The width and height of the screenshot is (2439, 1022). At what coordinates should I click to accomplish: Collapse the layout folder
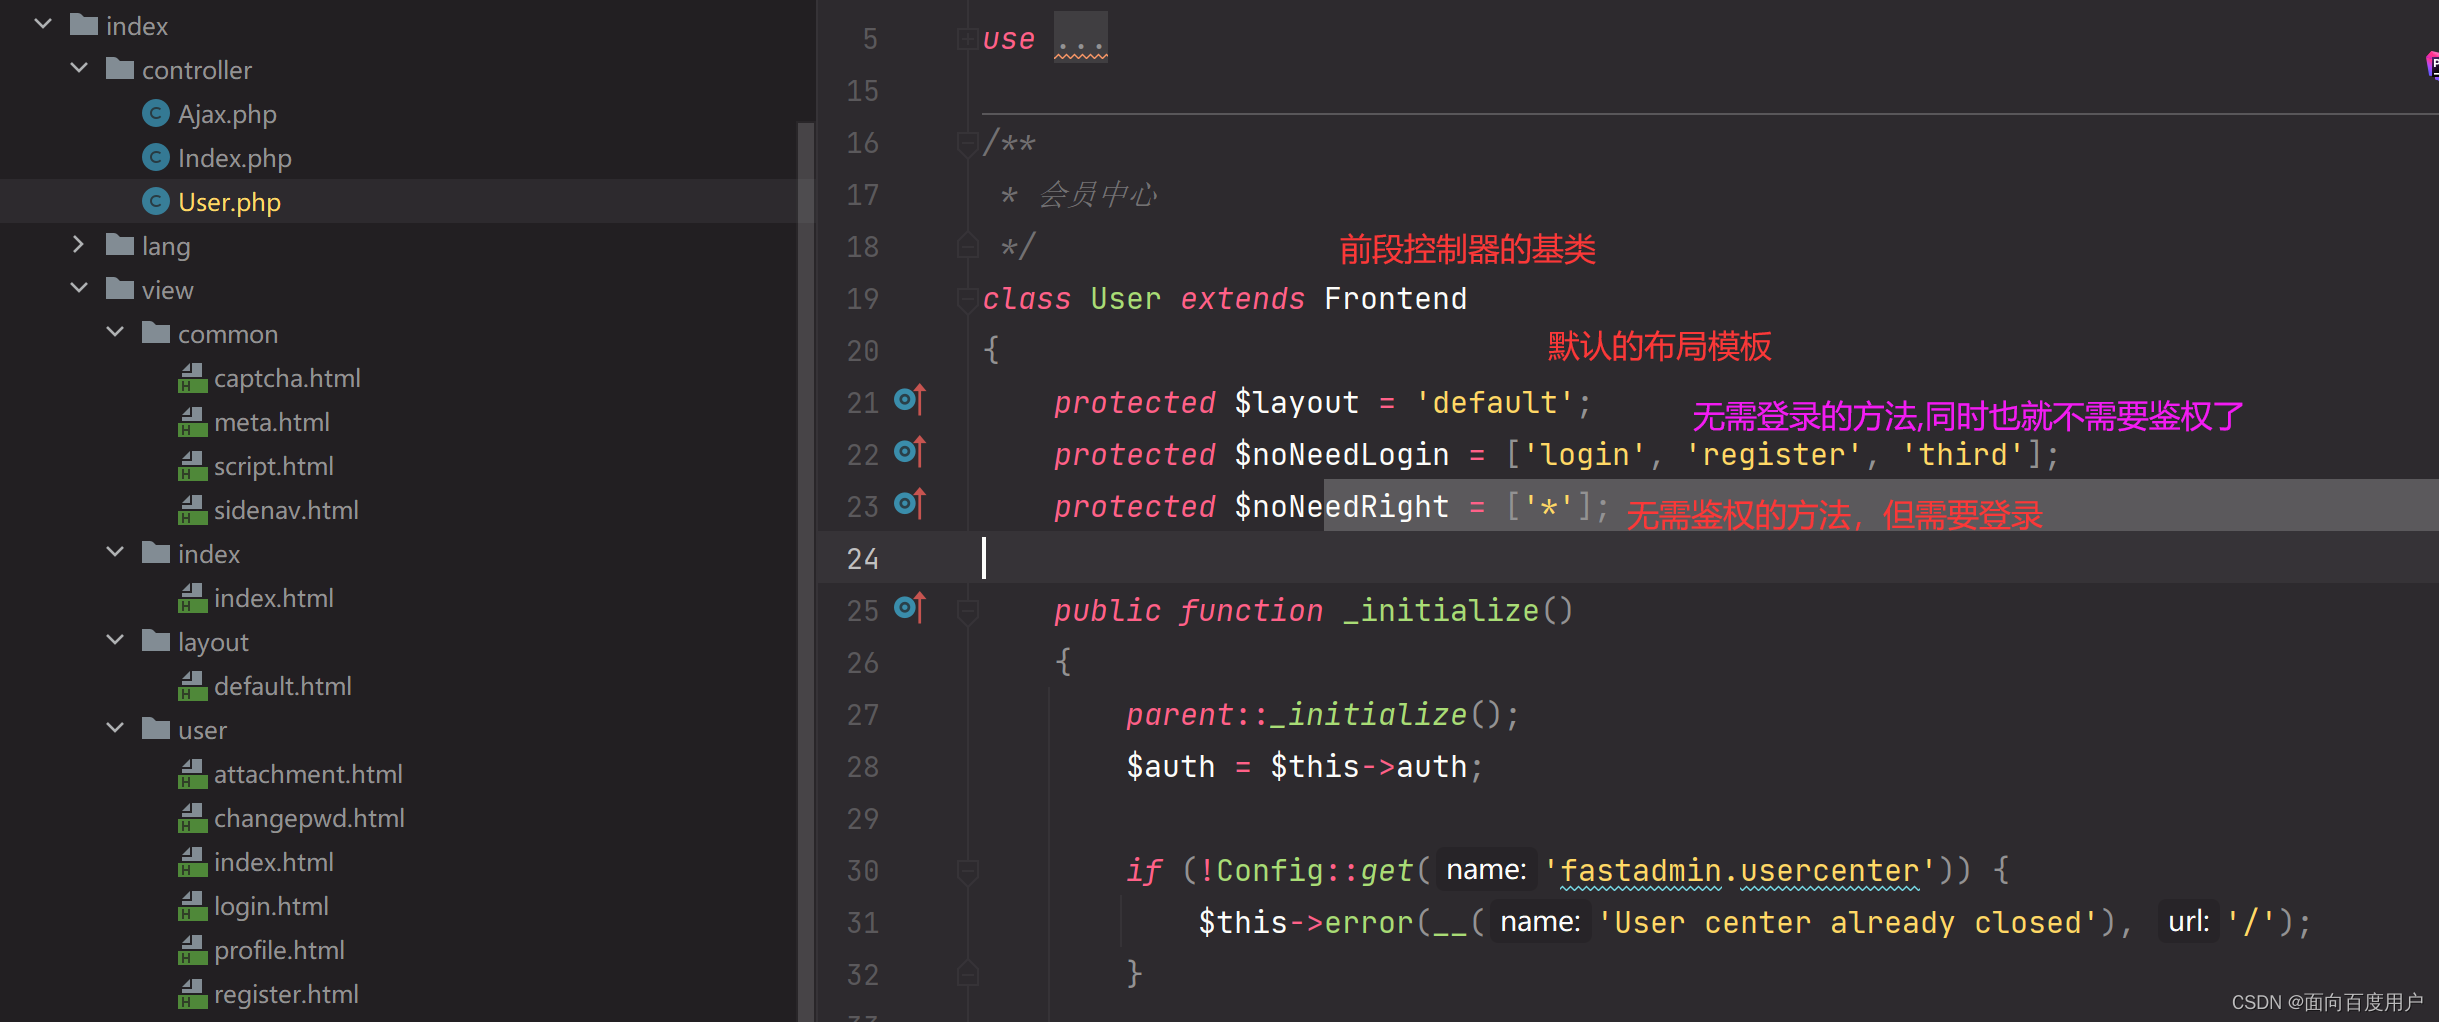tap(115, 640)
